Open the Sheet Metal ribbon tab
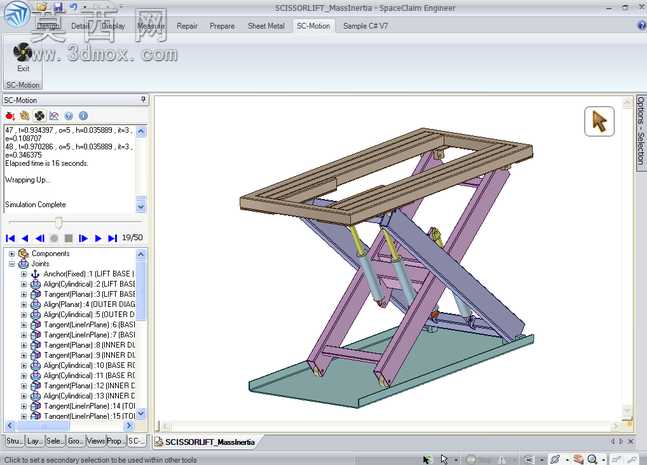Viewport: 647px width, 465px height. tap(266, 26)
